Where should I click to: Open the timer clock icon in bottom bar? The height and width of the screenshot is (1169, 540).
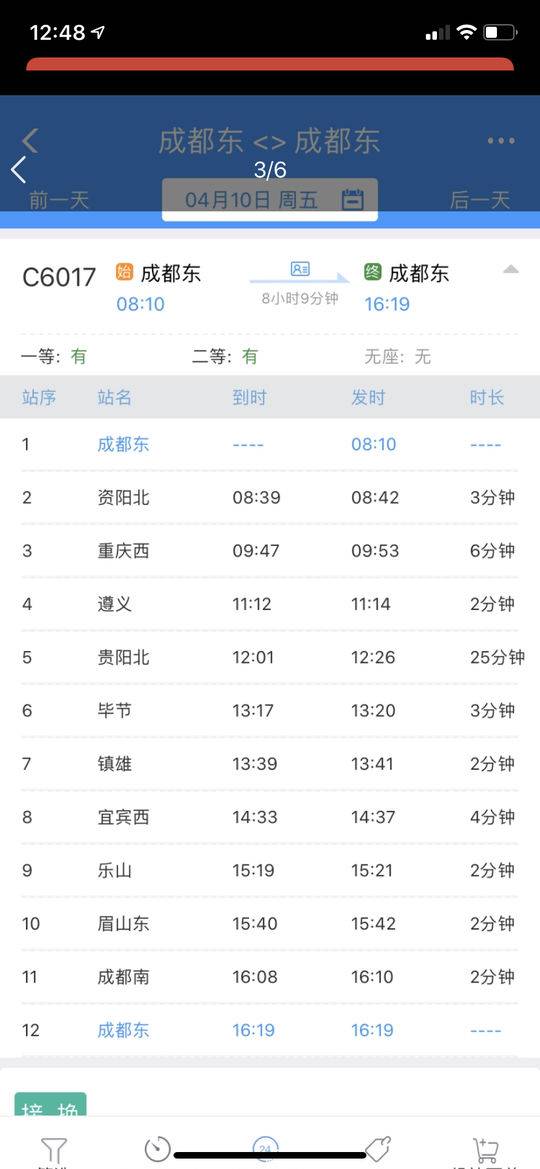click(x=157, y=1149)
